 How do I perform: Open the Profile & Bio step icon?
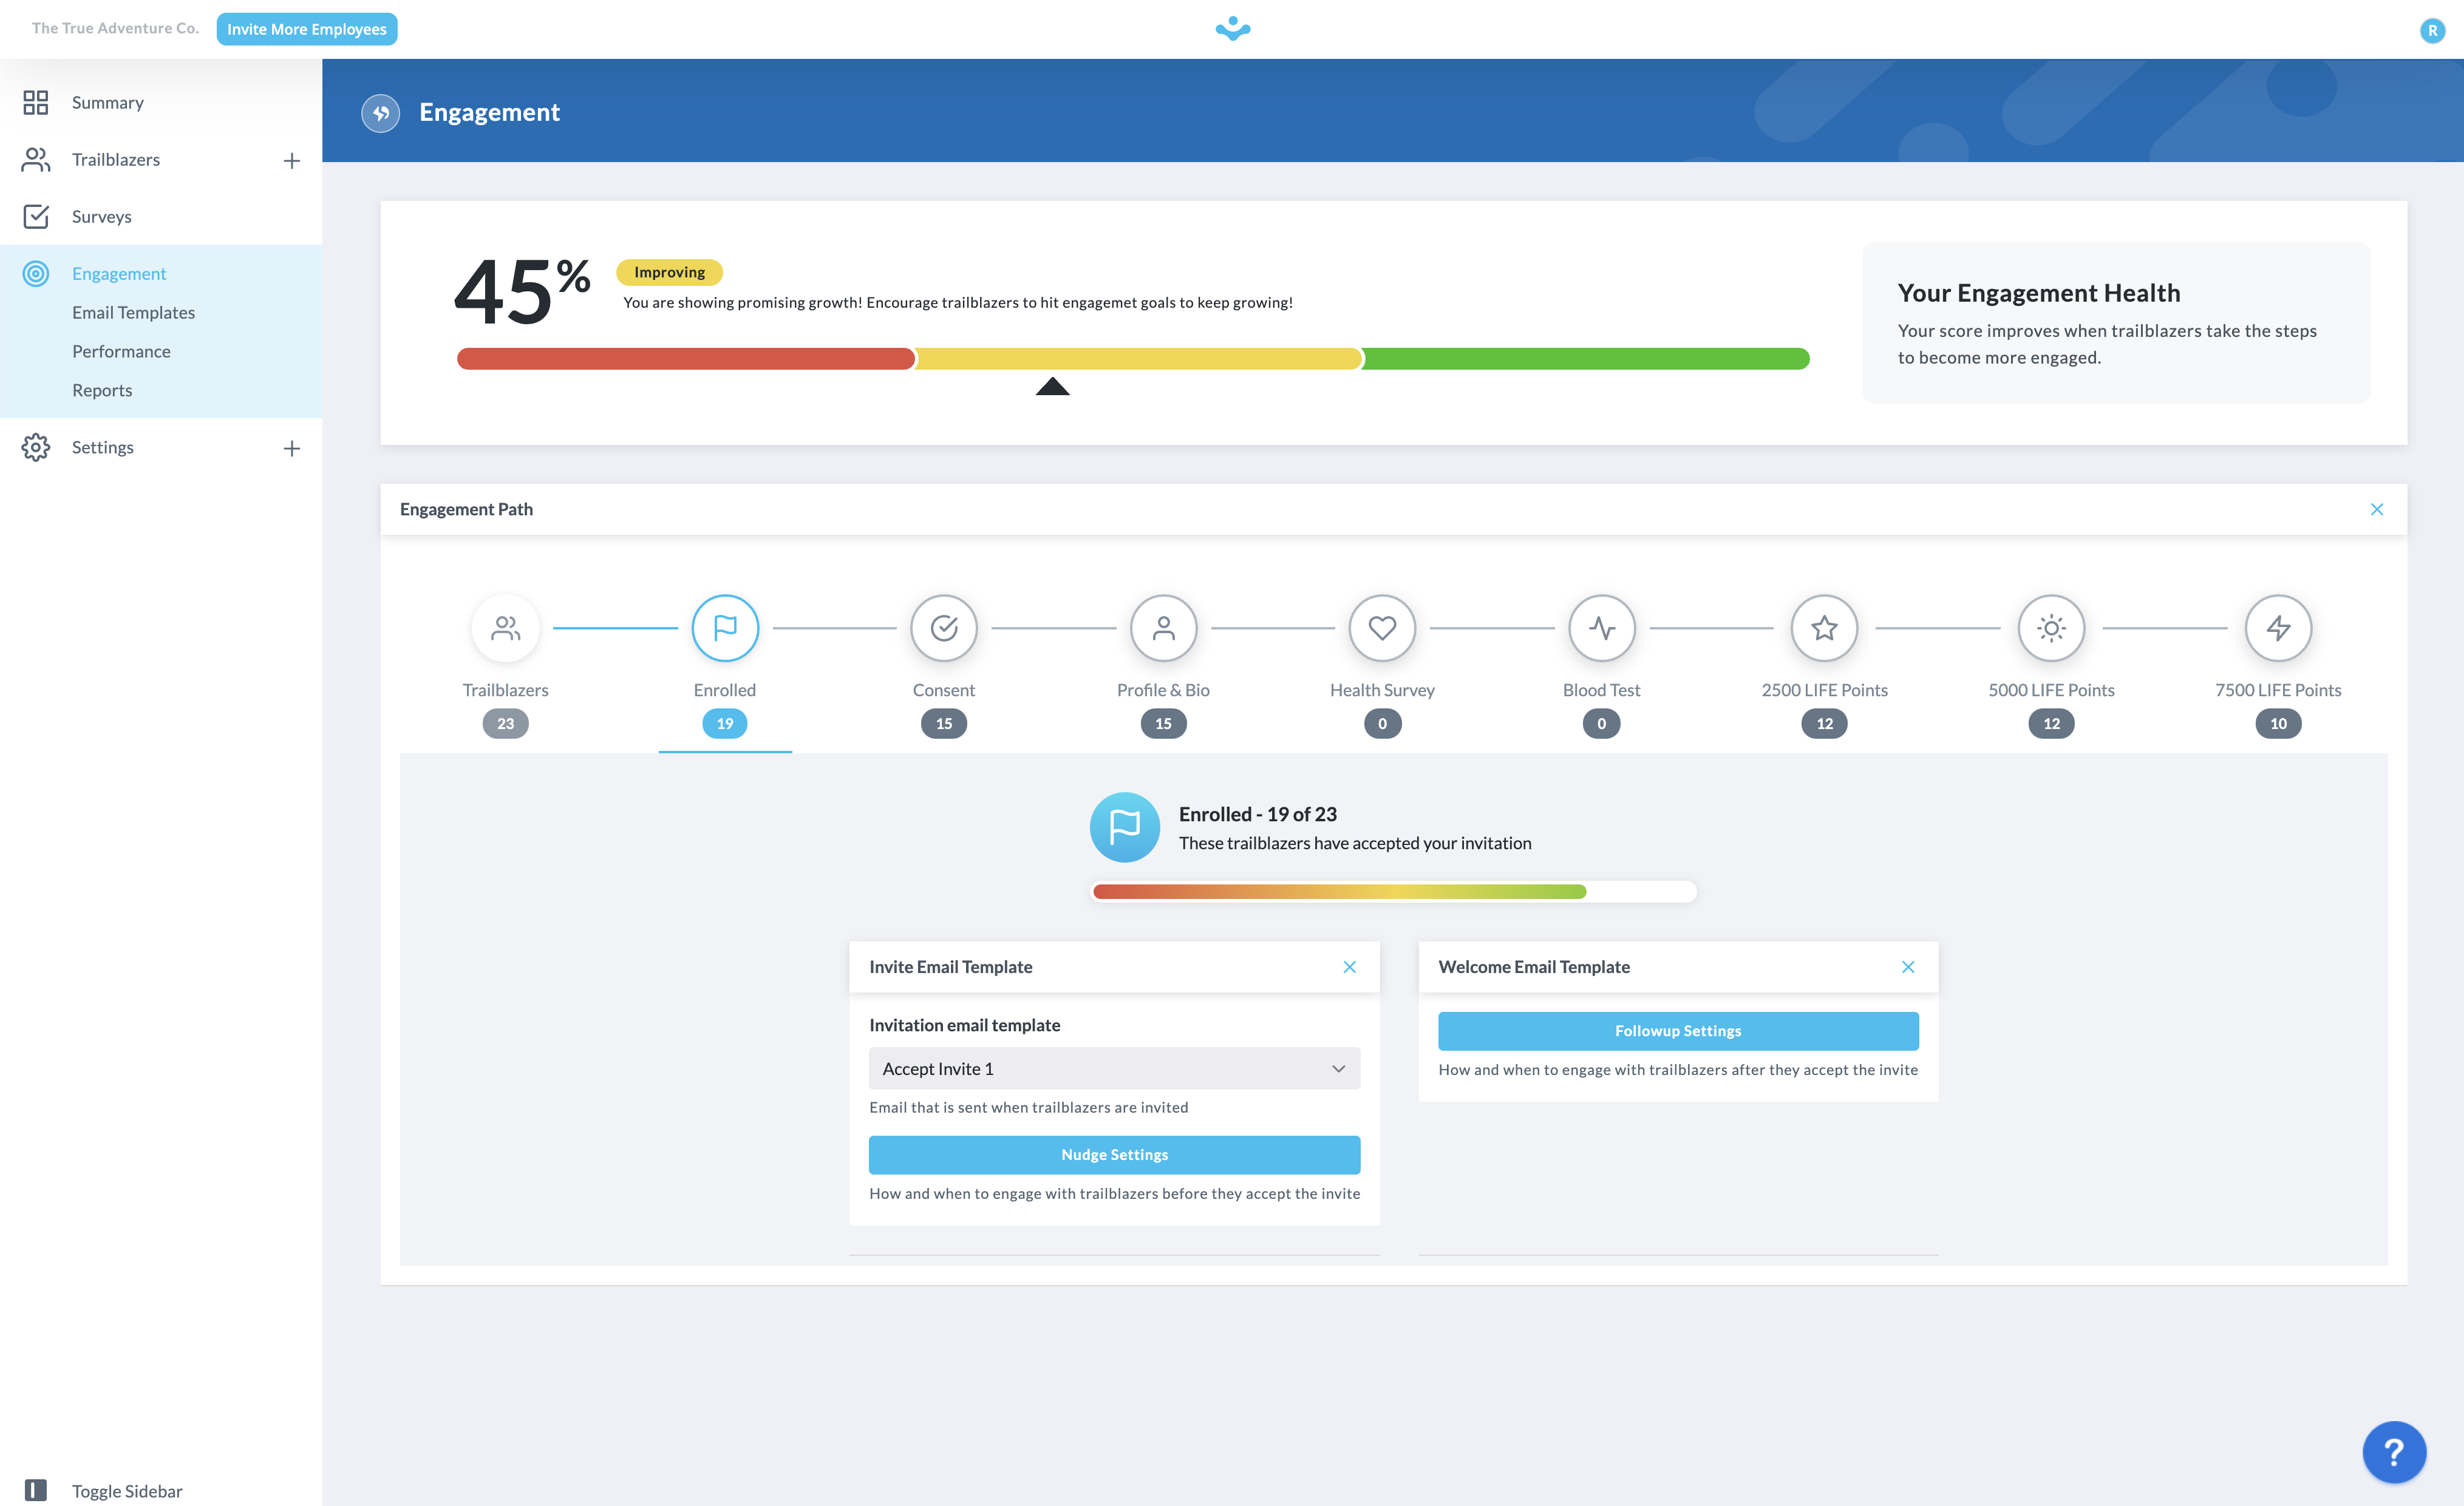click(x=1162, y=628)
